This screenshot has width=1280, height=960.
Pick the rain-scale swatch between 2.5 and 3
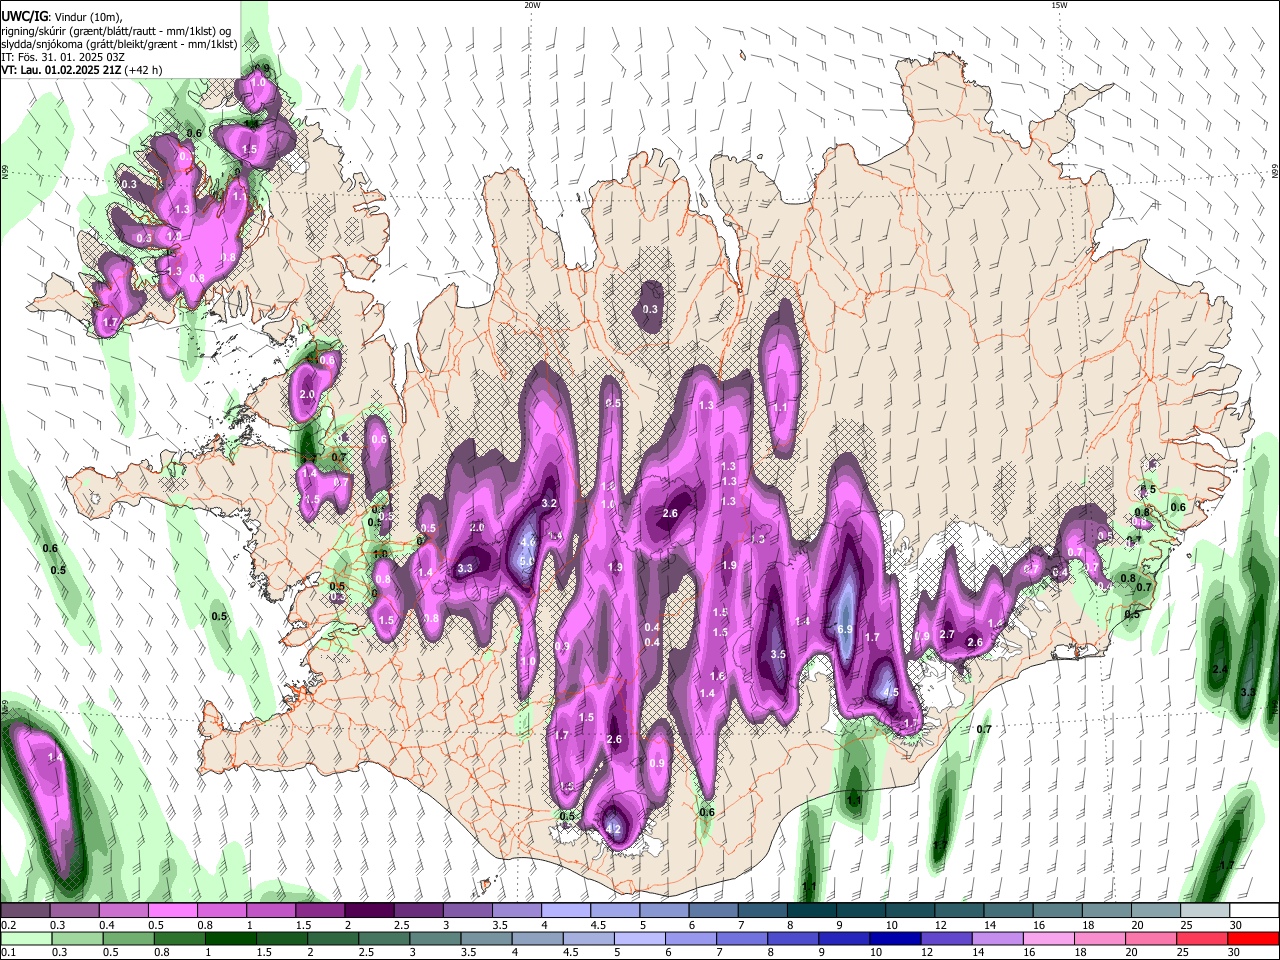coord(384,938)
